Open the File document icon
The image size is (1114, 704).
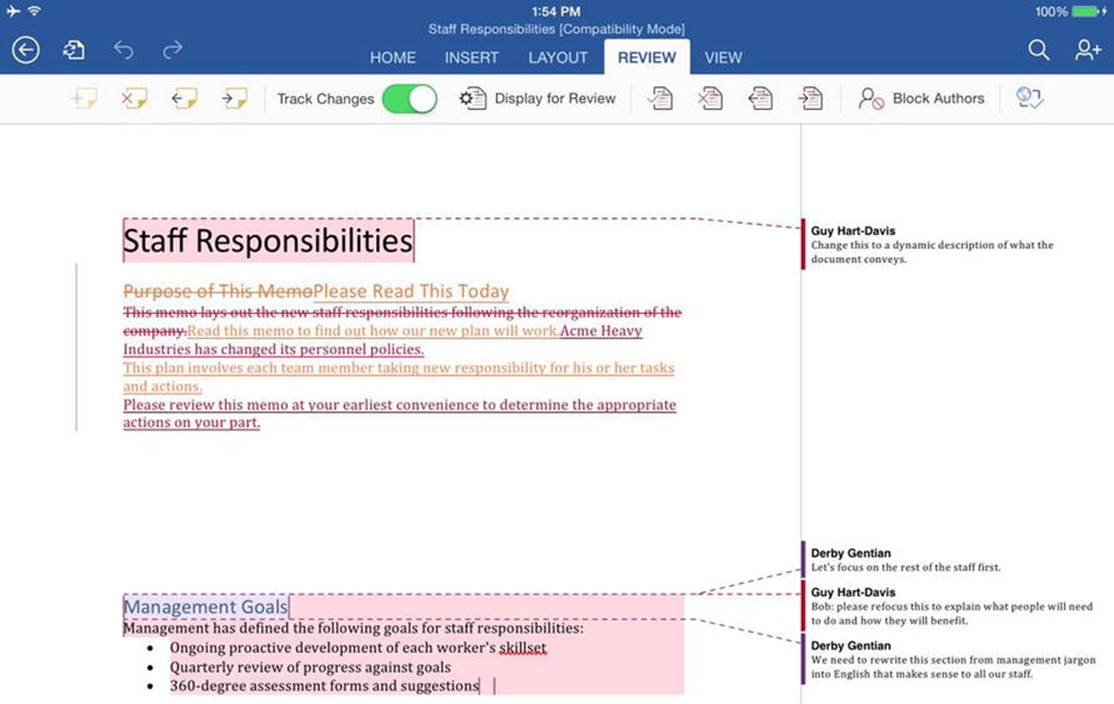74,50
